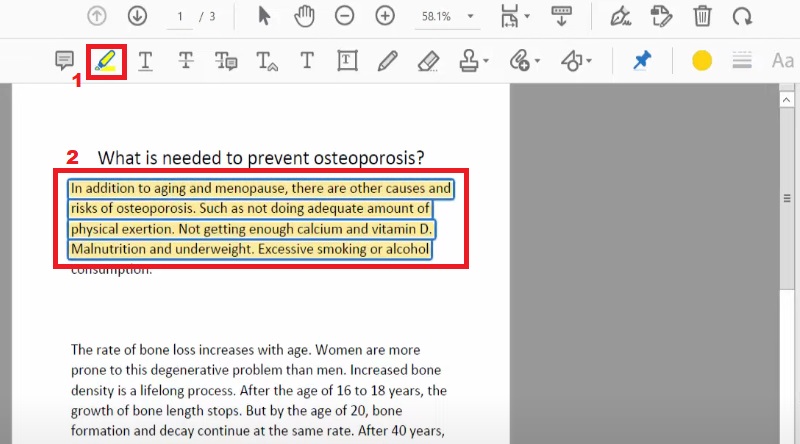Click highlighted line 'In addition to aging and menopause'
This screenshot has height=444, width=800.
tap(261, 188)
